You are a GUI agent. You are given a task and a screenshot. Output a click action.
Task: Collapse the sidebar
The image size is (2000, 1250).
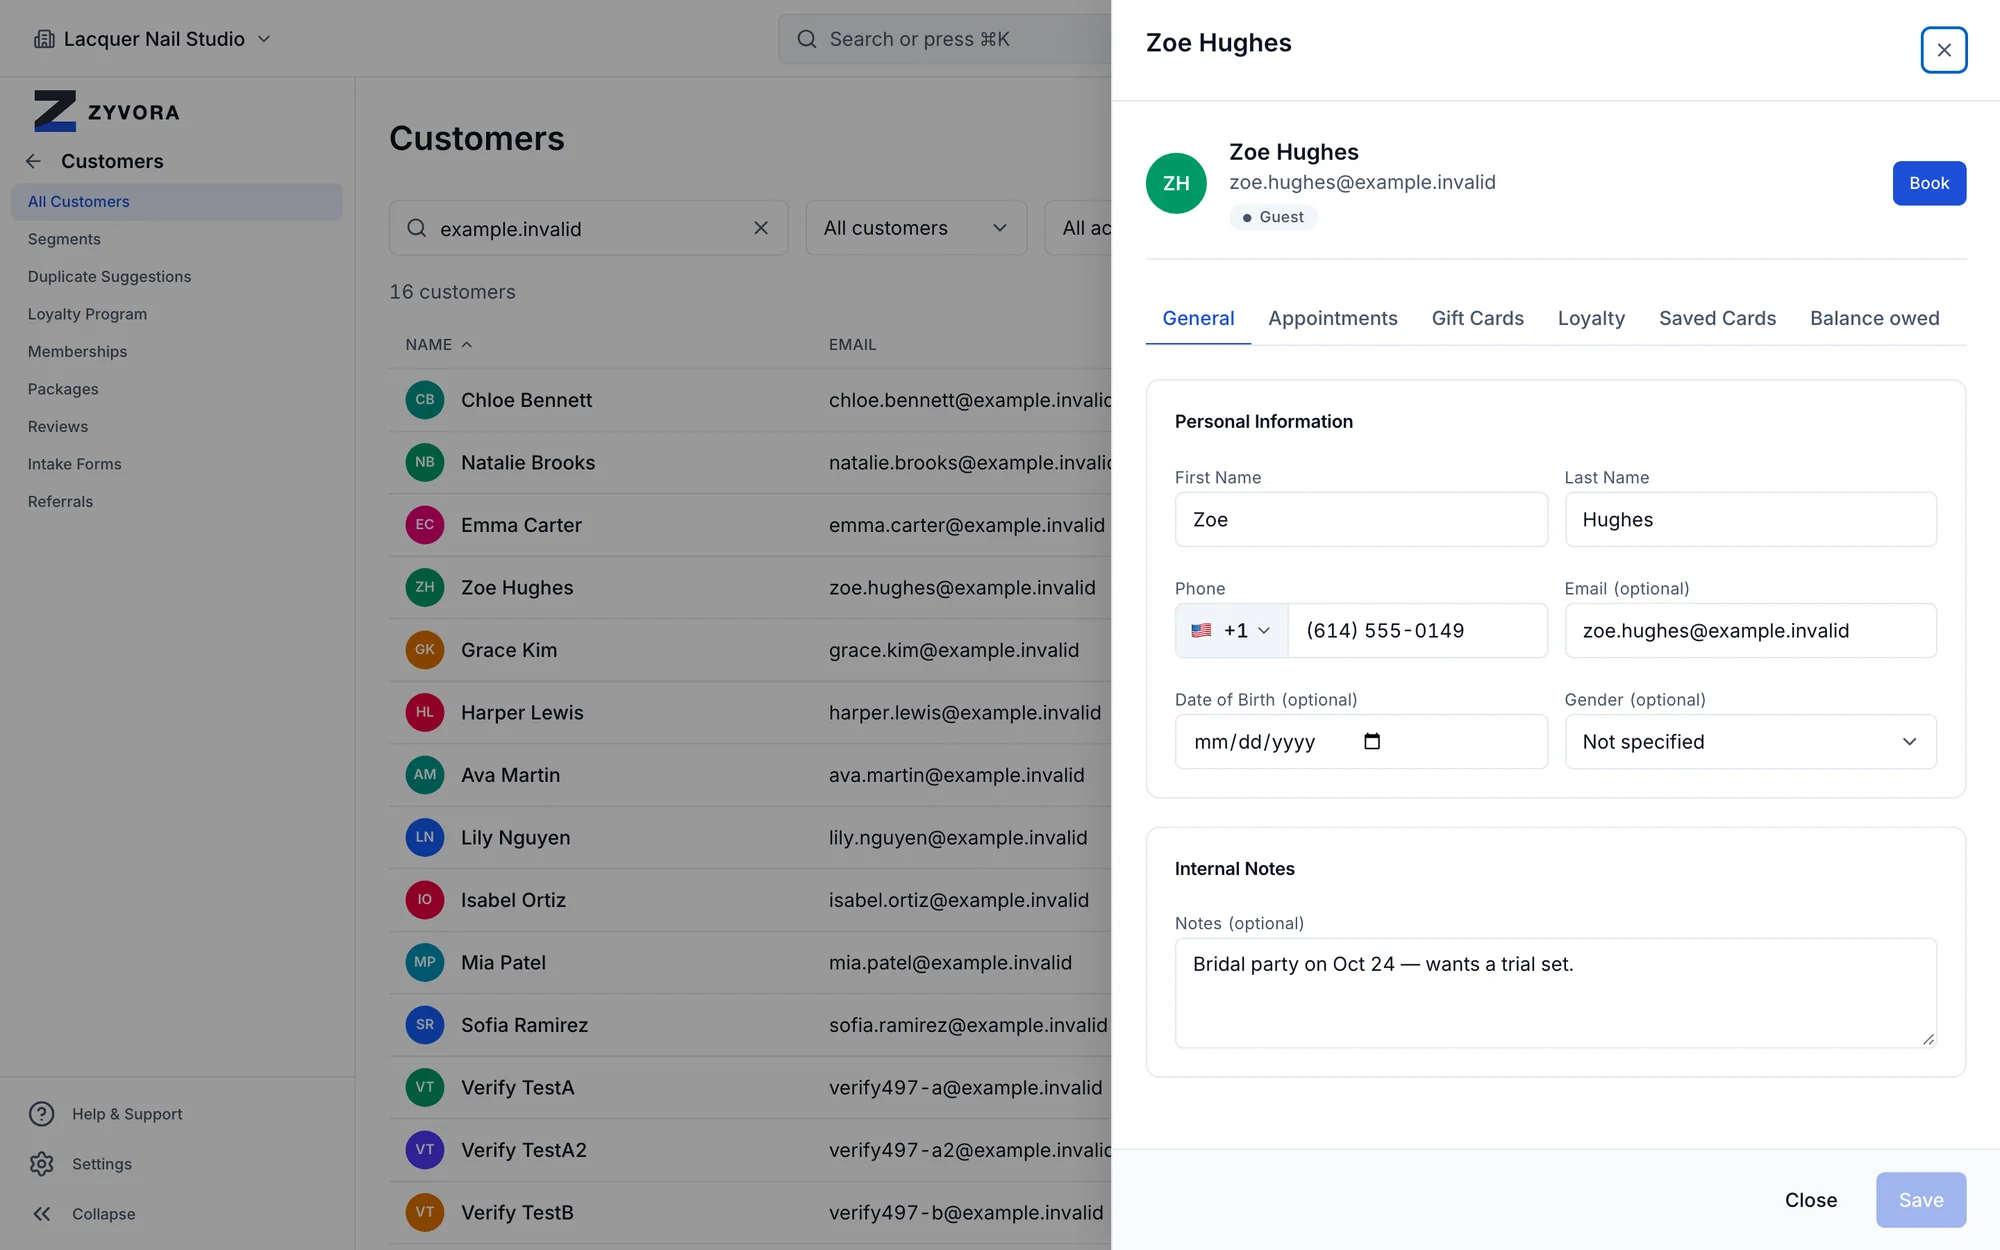pos(84,1213)
